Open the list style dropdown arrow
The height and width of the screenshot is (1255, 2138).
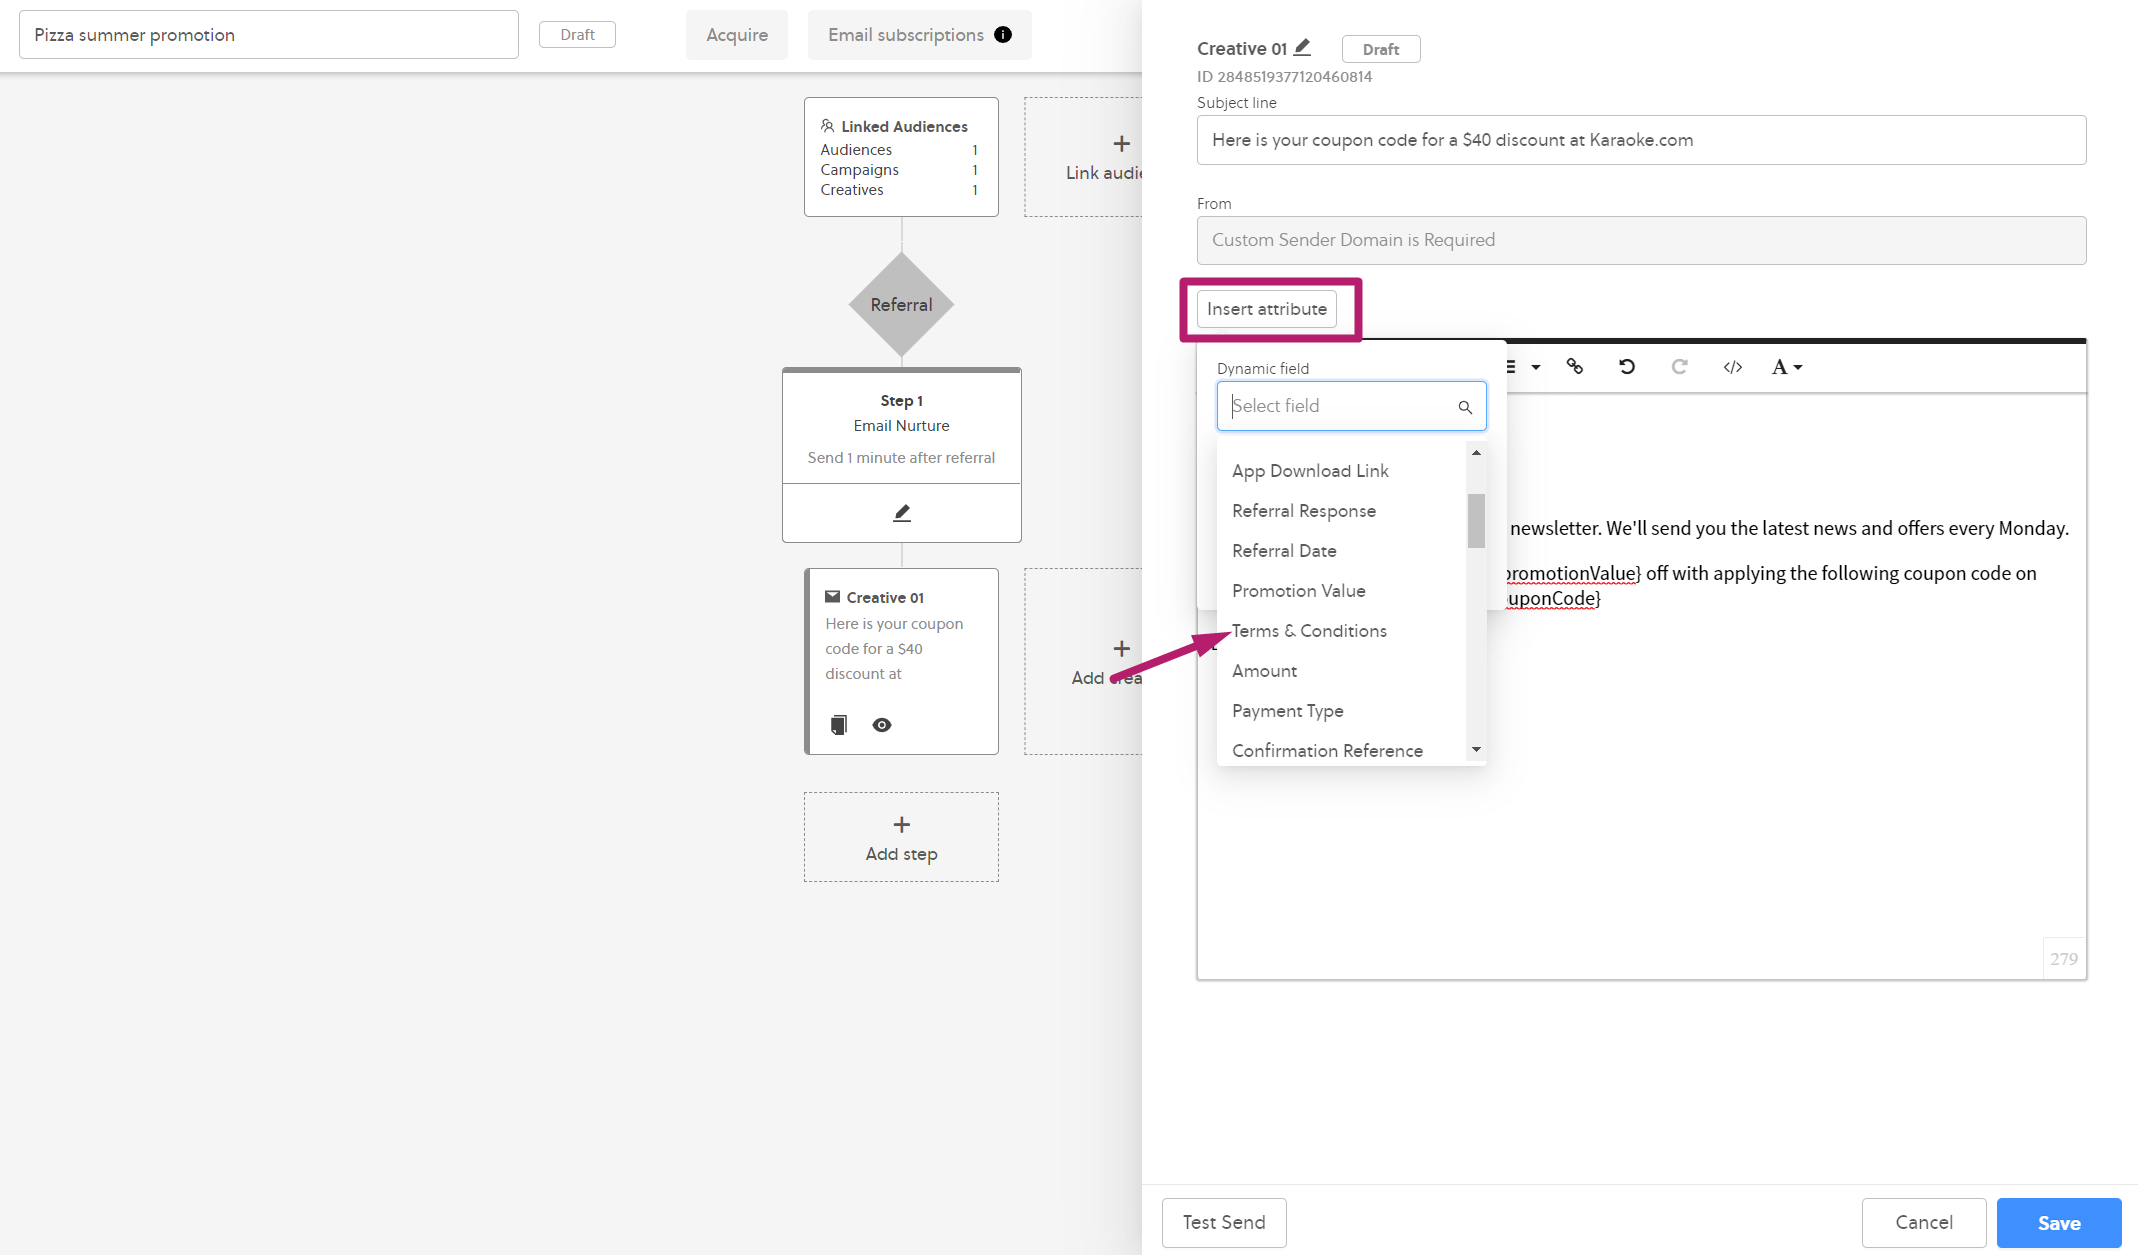coord(1536,367)
